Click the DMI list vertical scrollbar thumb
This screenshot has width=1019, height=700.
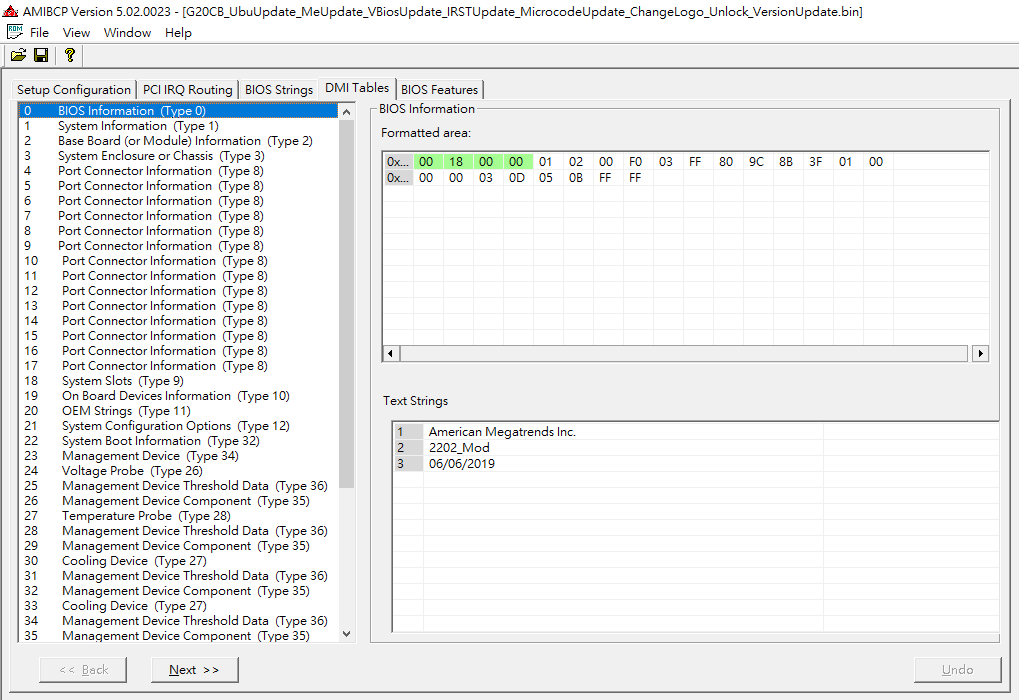[346, 304]
